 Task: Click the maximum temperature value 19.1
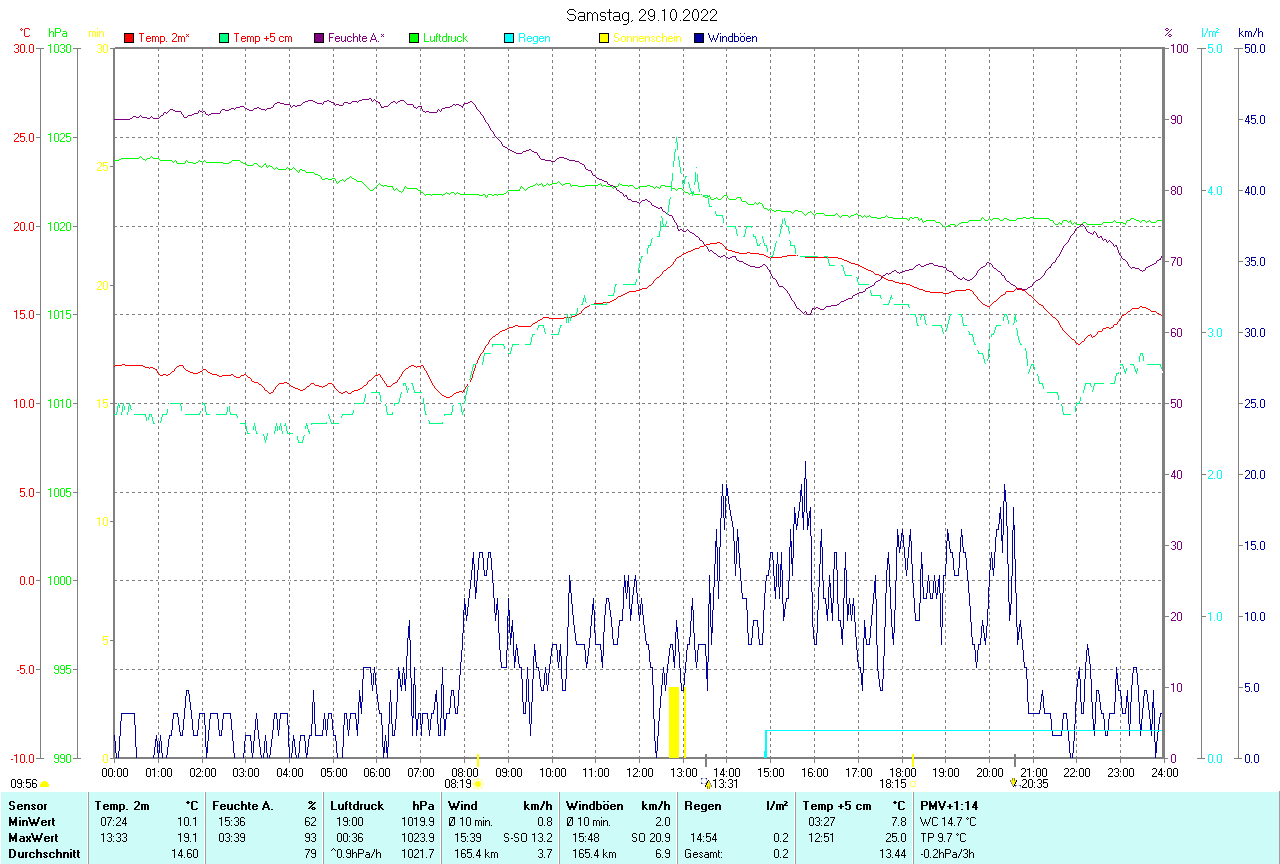click(x=189, y=837)
